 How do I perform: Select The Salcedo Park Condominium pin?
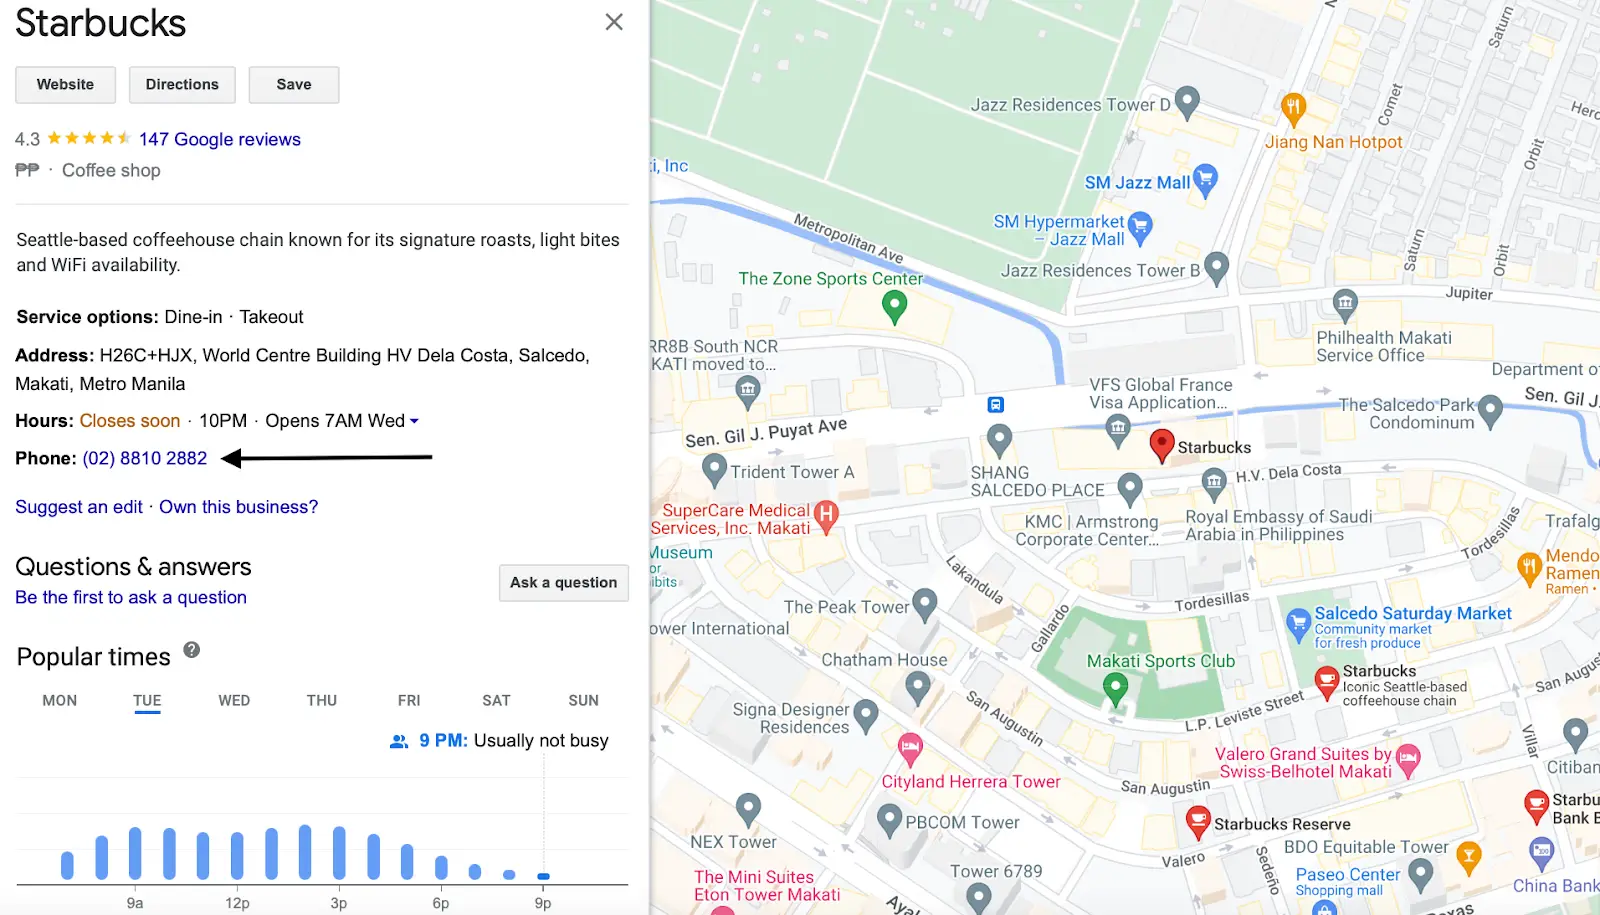click(x=1490, y=410)
